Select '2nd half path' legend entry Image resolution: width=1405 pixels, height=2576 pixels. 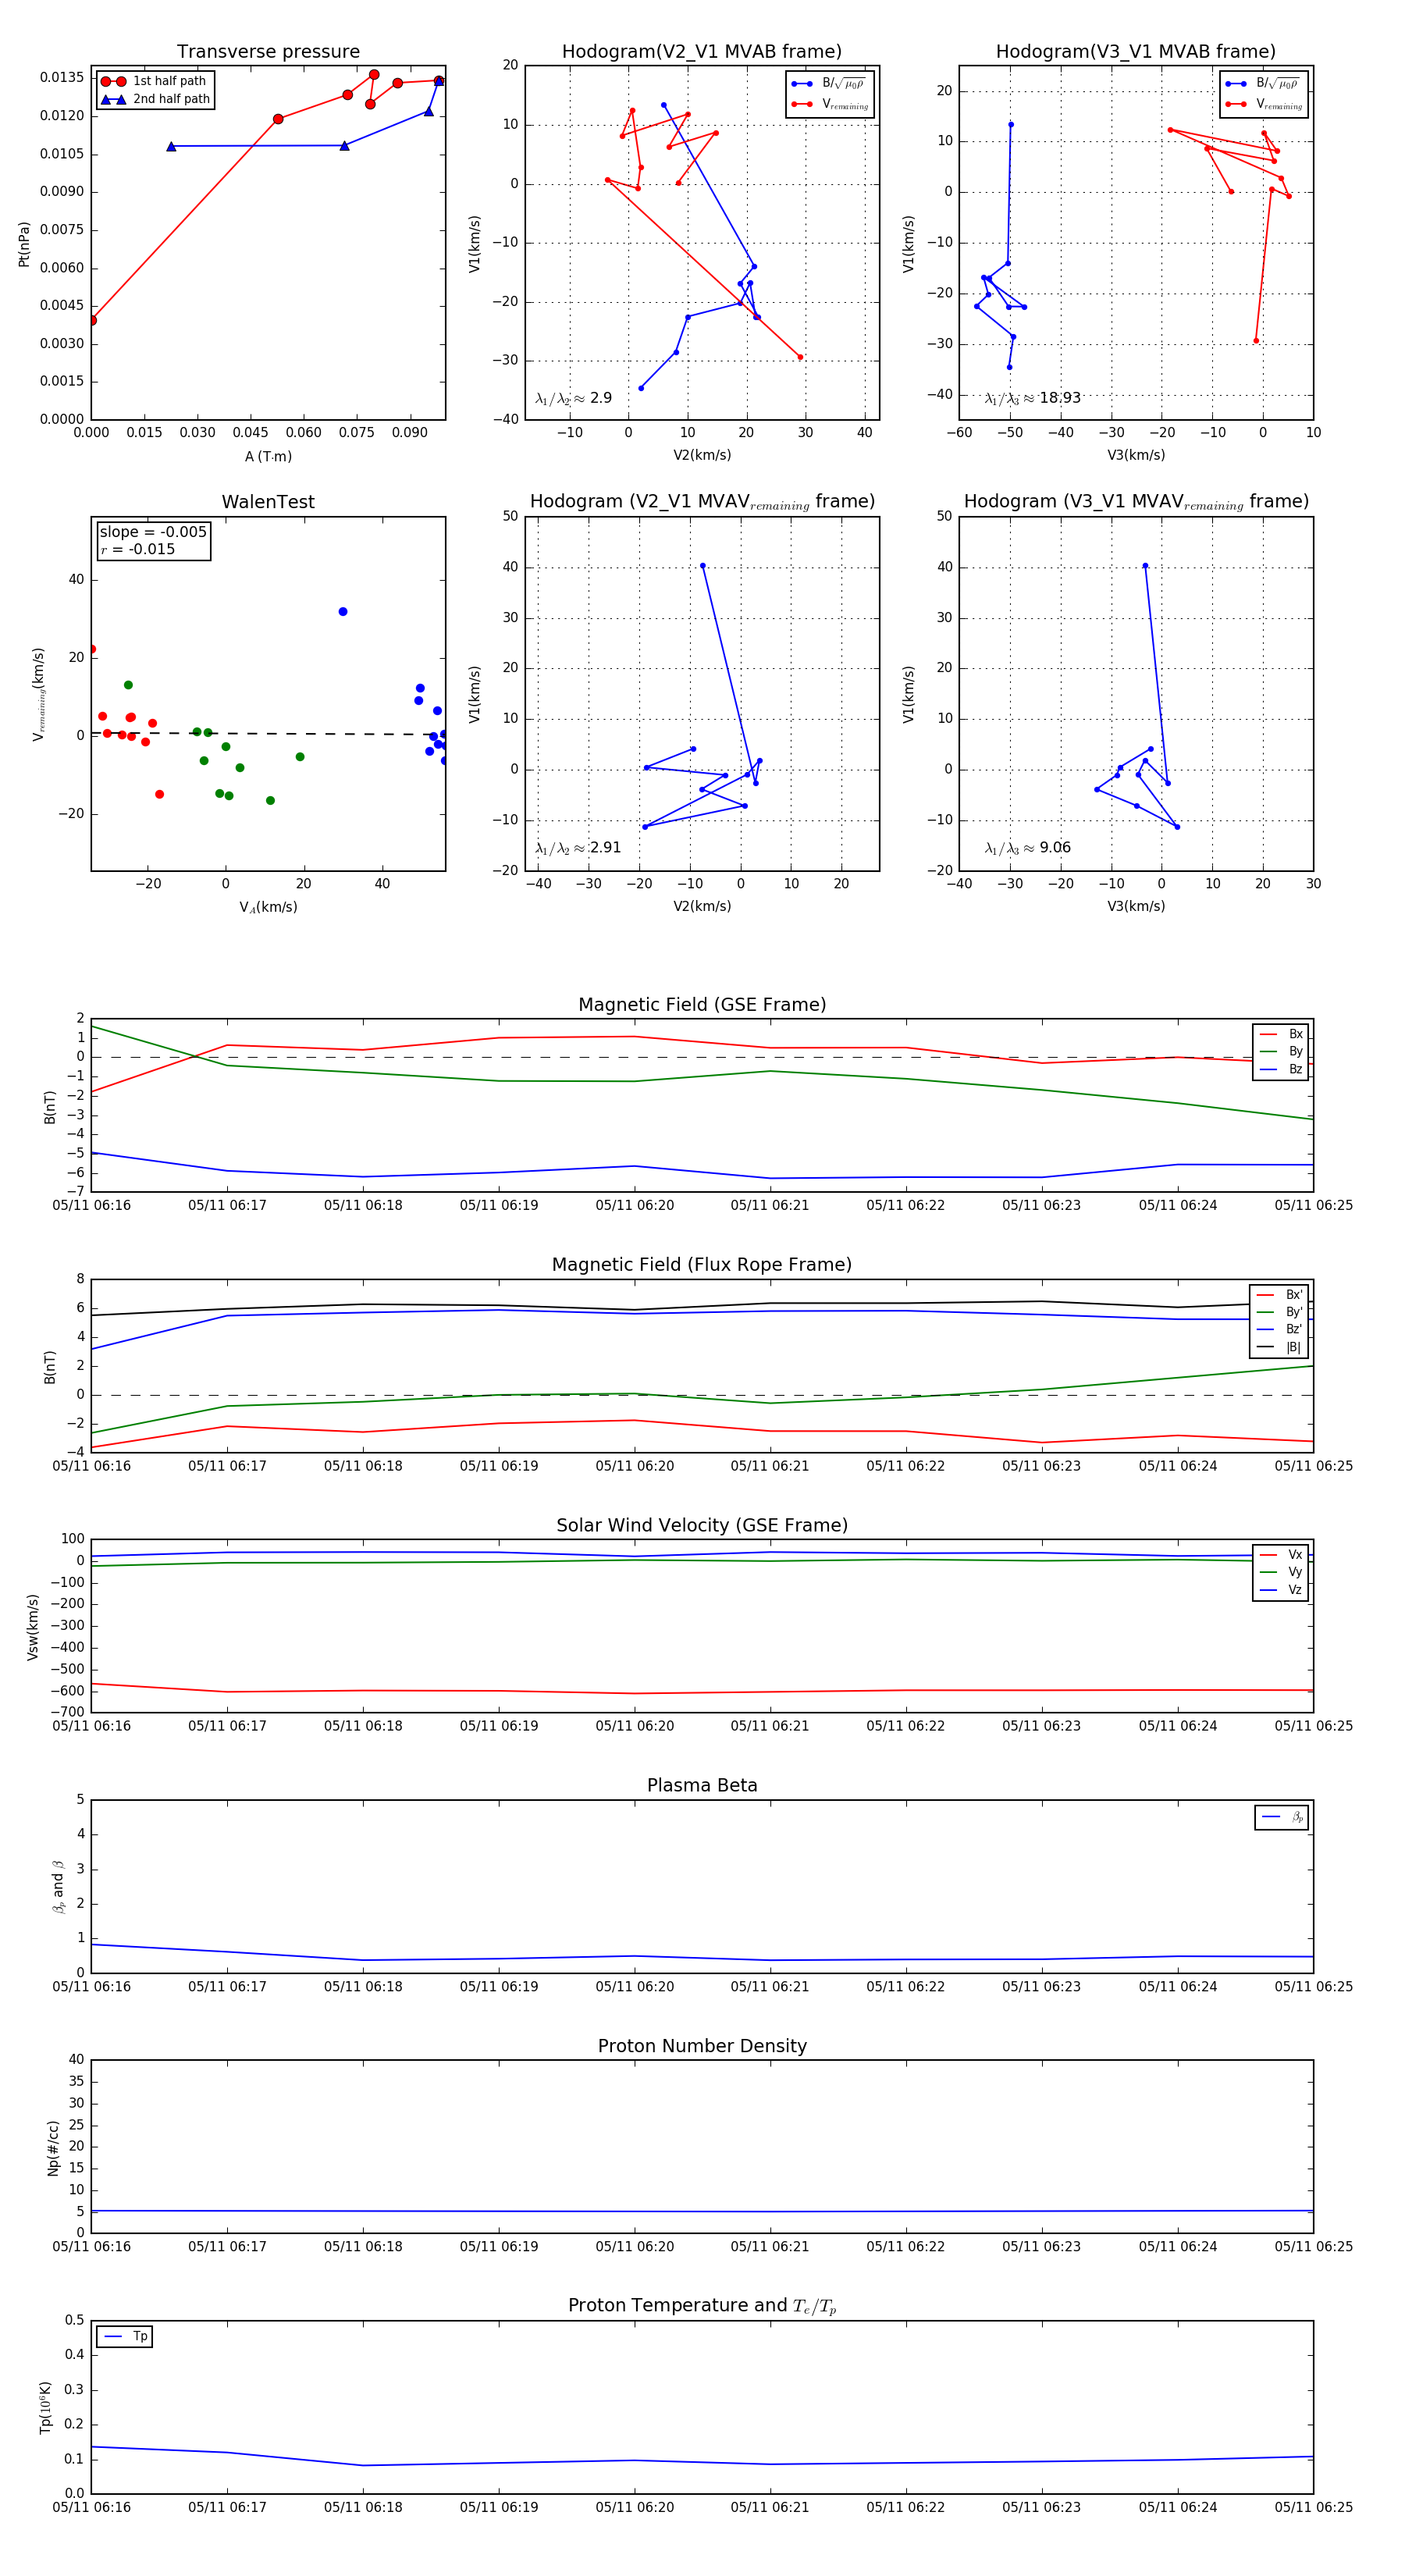click(x=155, y=99)
